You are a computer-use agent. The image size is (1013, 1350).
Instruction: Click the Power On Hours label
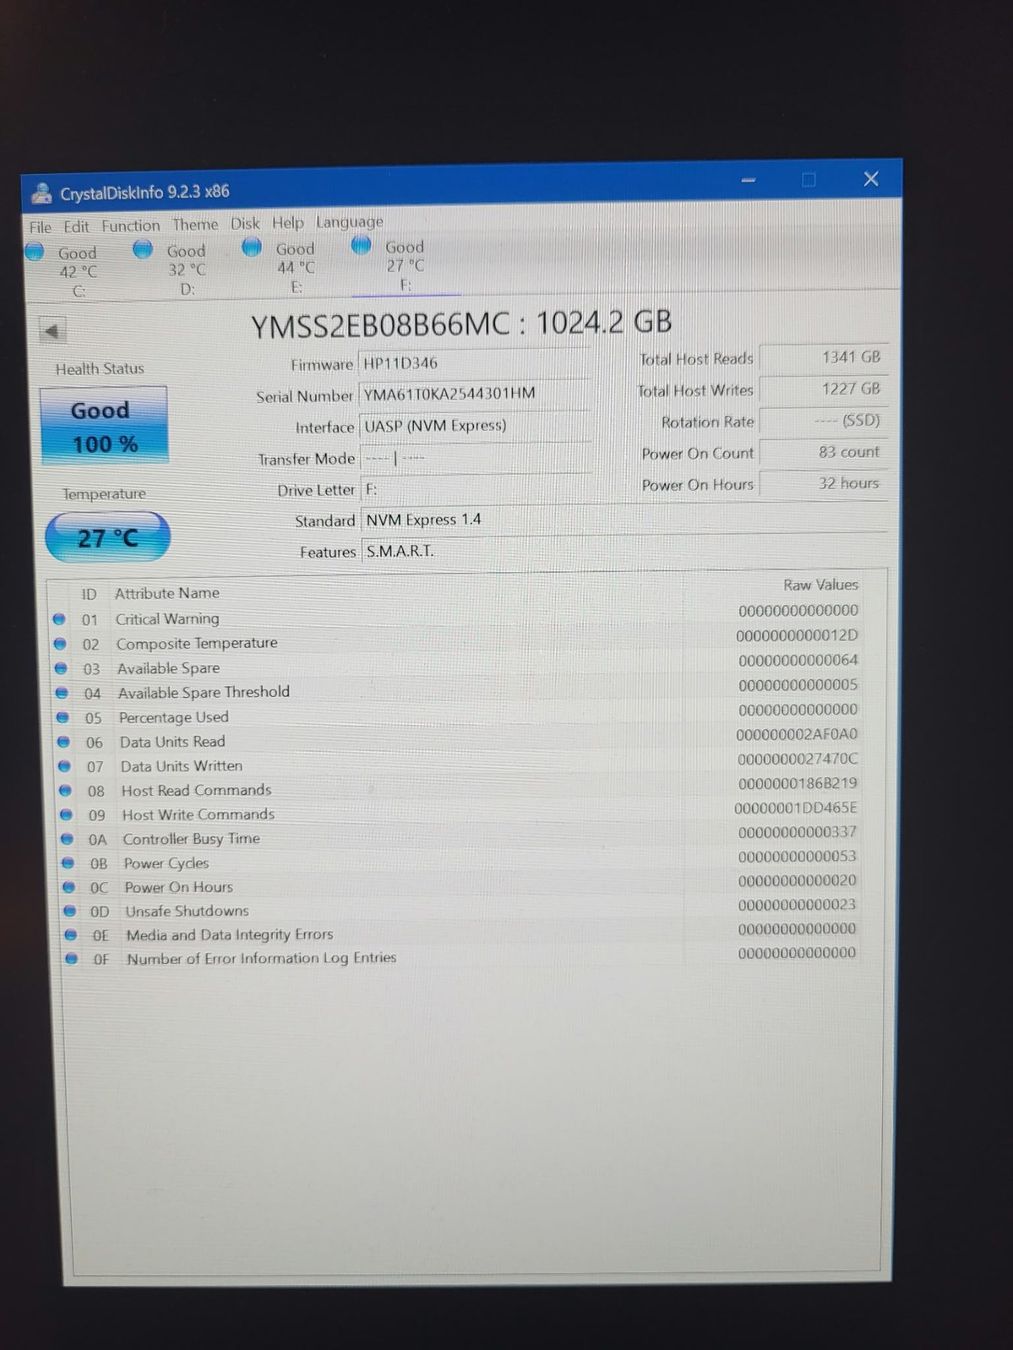[698, 485]
